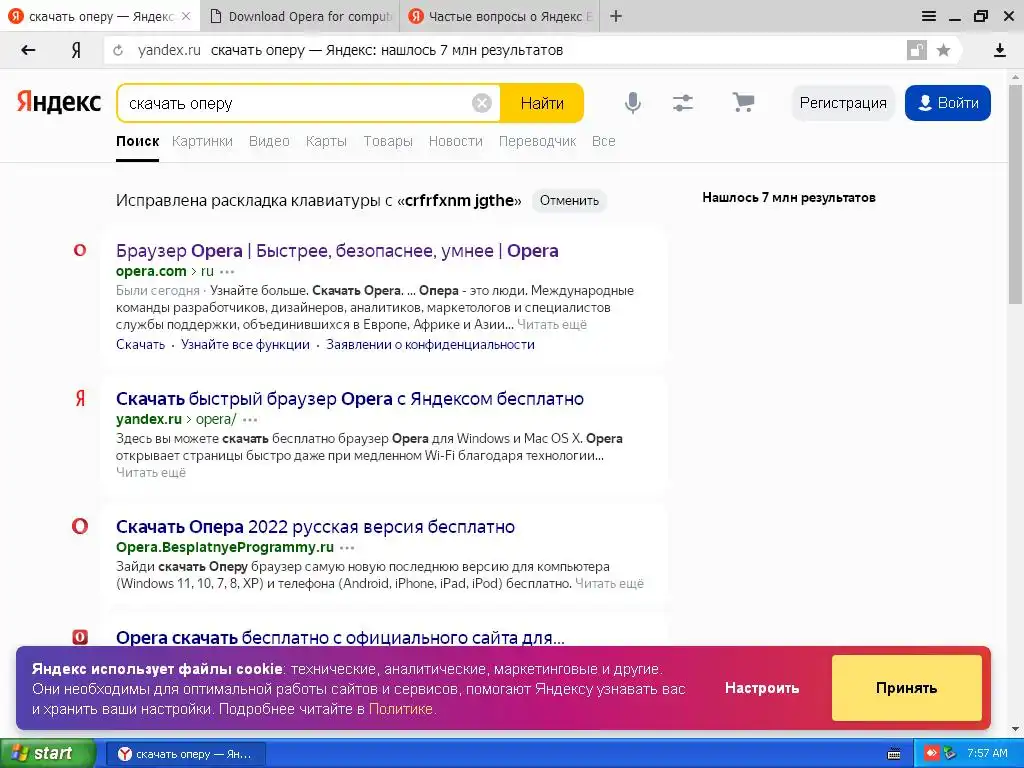Open taskbar item 'скачать оперу — Ян...'
Viewport: 1024px width, 768px height.
tap(185, 754)
